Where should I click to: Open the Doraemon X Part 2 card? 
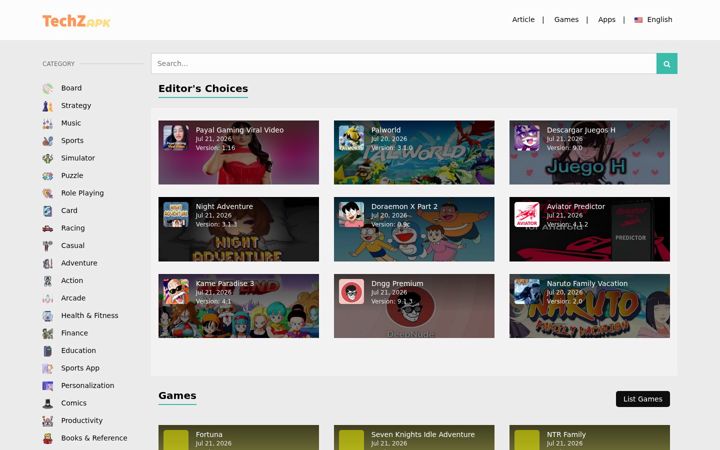coord(414,229)
